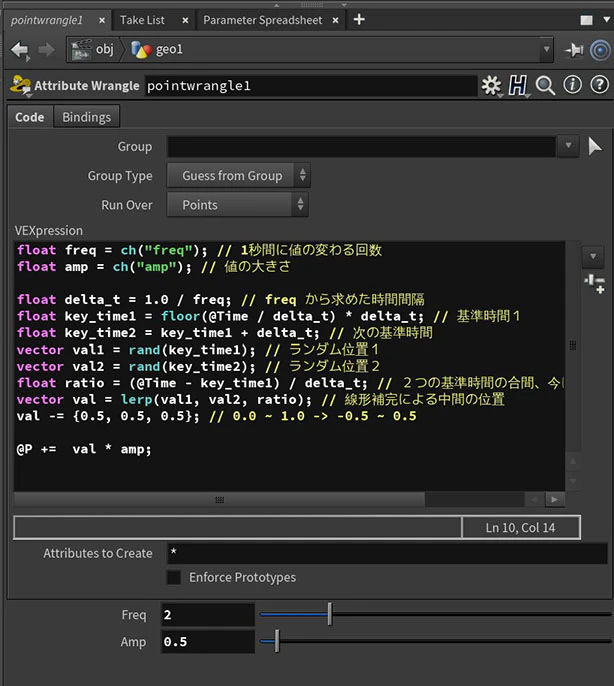Open the Group field dropdown arrow
The image size is (614, 686).
coord(568,146)
